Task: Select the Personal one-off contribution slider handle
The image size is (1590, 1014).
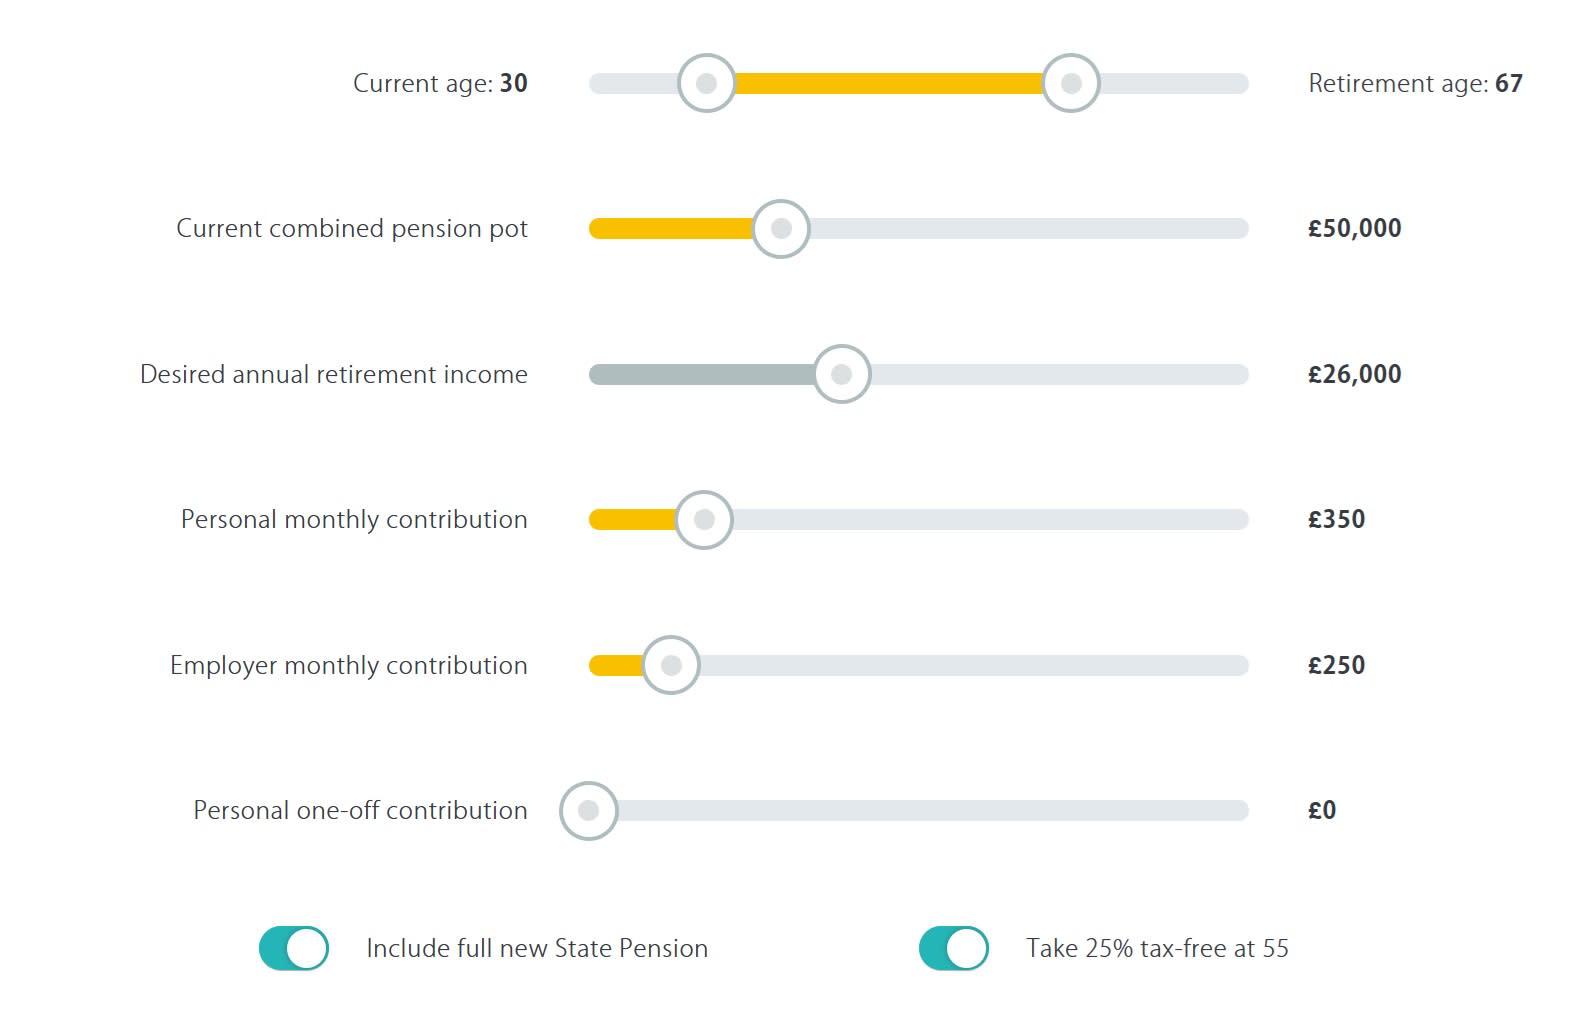Action: (x=589, y=810)
